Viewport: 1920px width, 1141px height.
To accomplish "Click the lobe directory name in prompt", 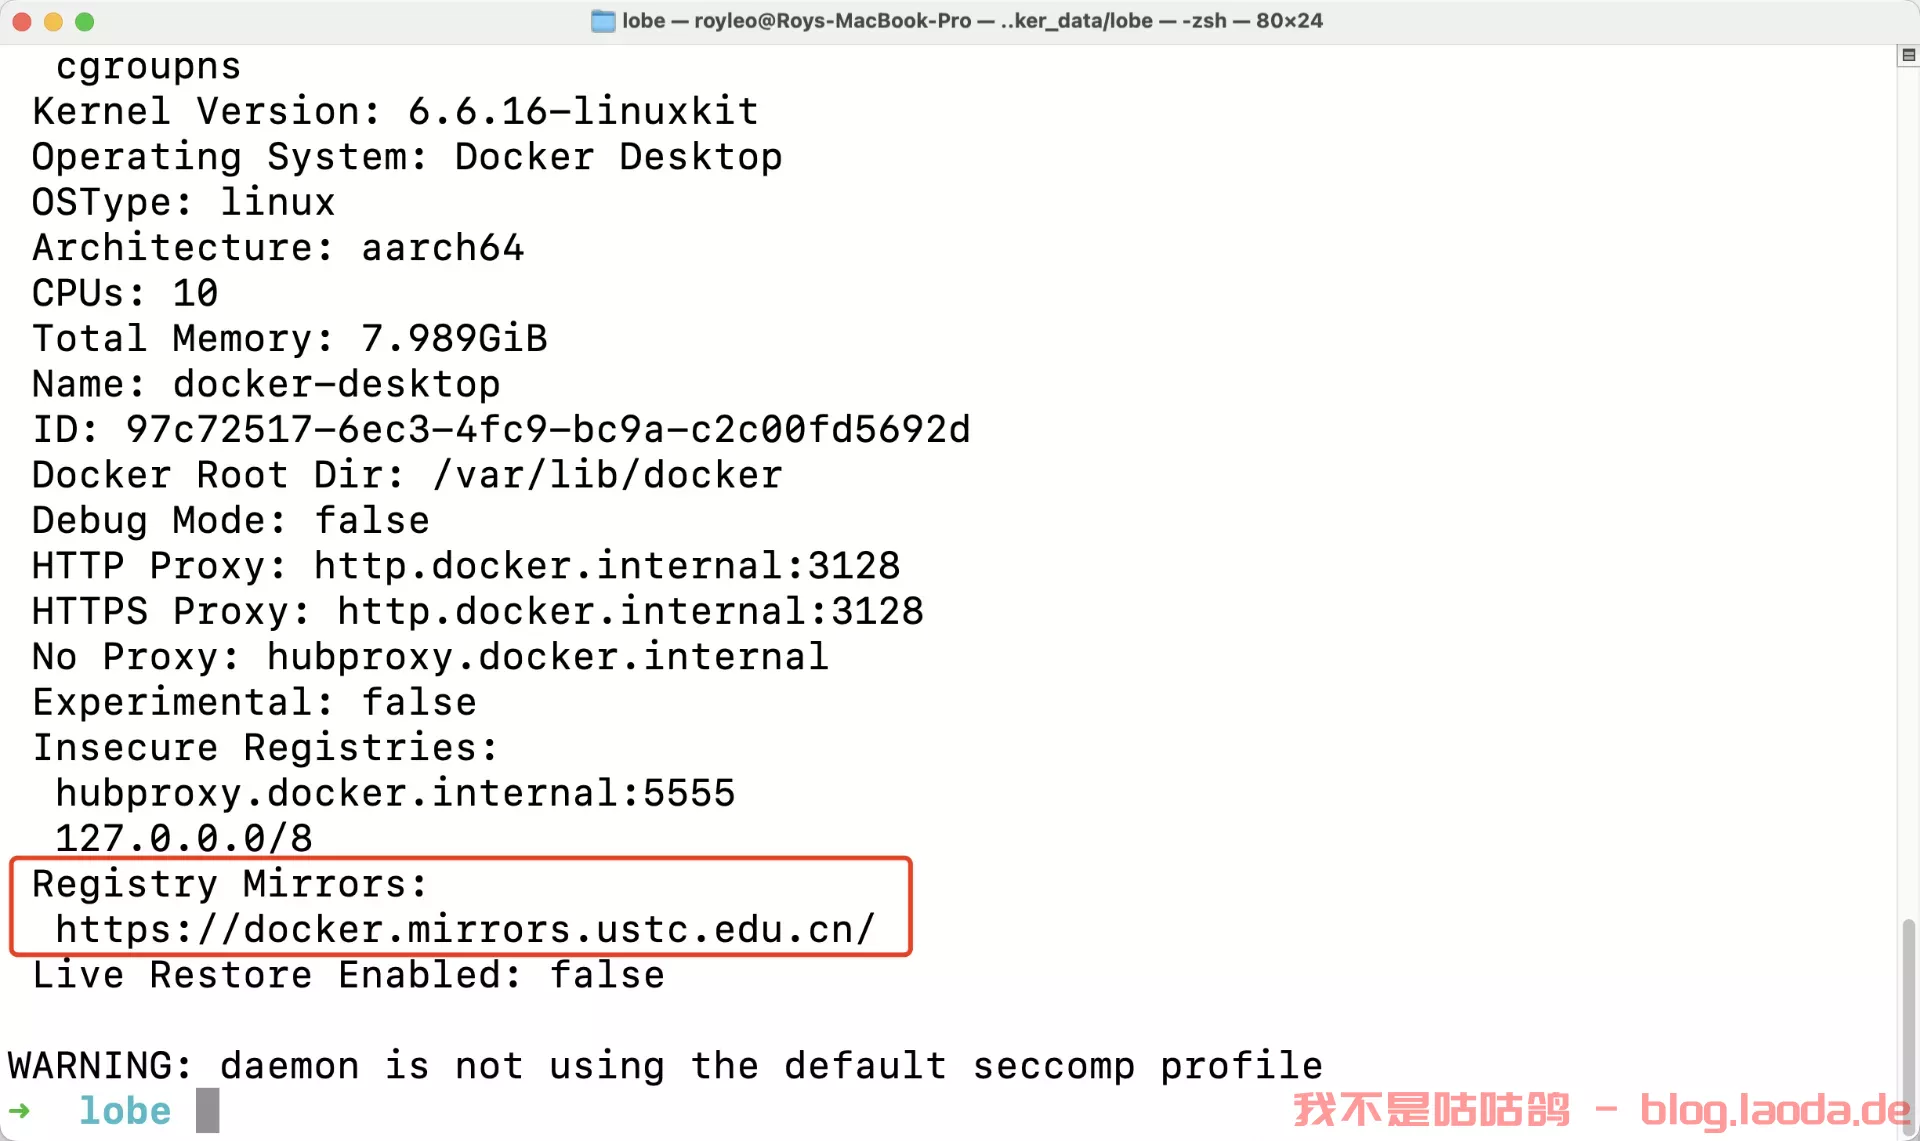I will coord(125,1111).
